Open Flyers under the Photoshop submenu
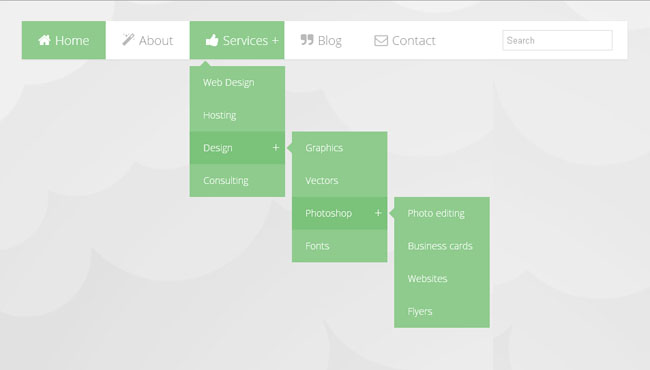 coord(442,312)
